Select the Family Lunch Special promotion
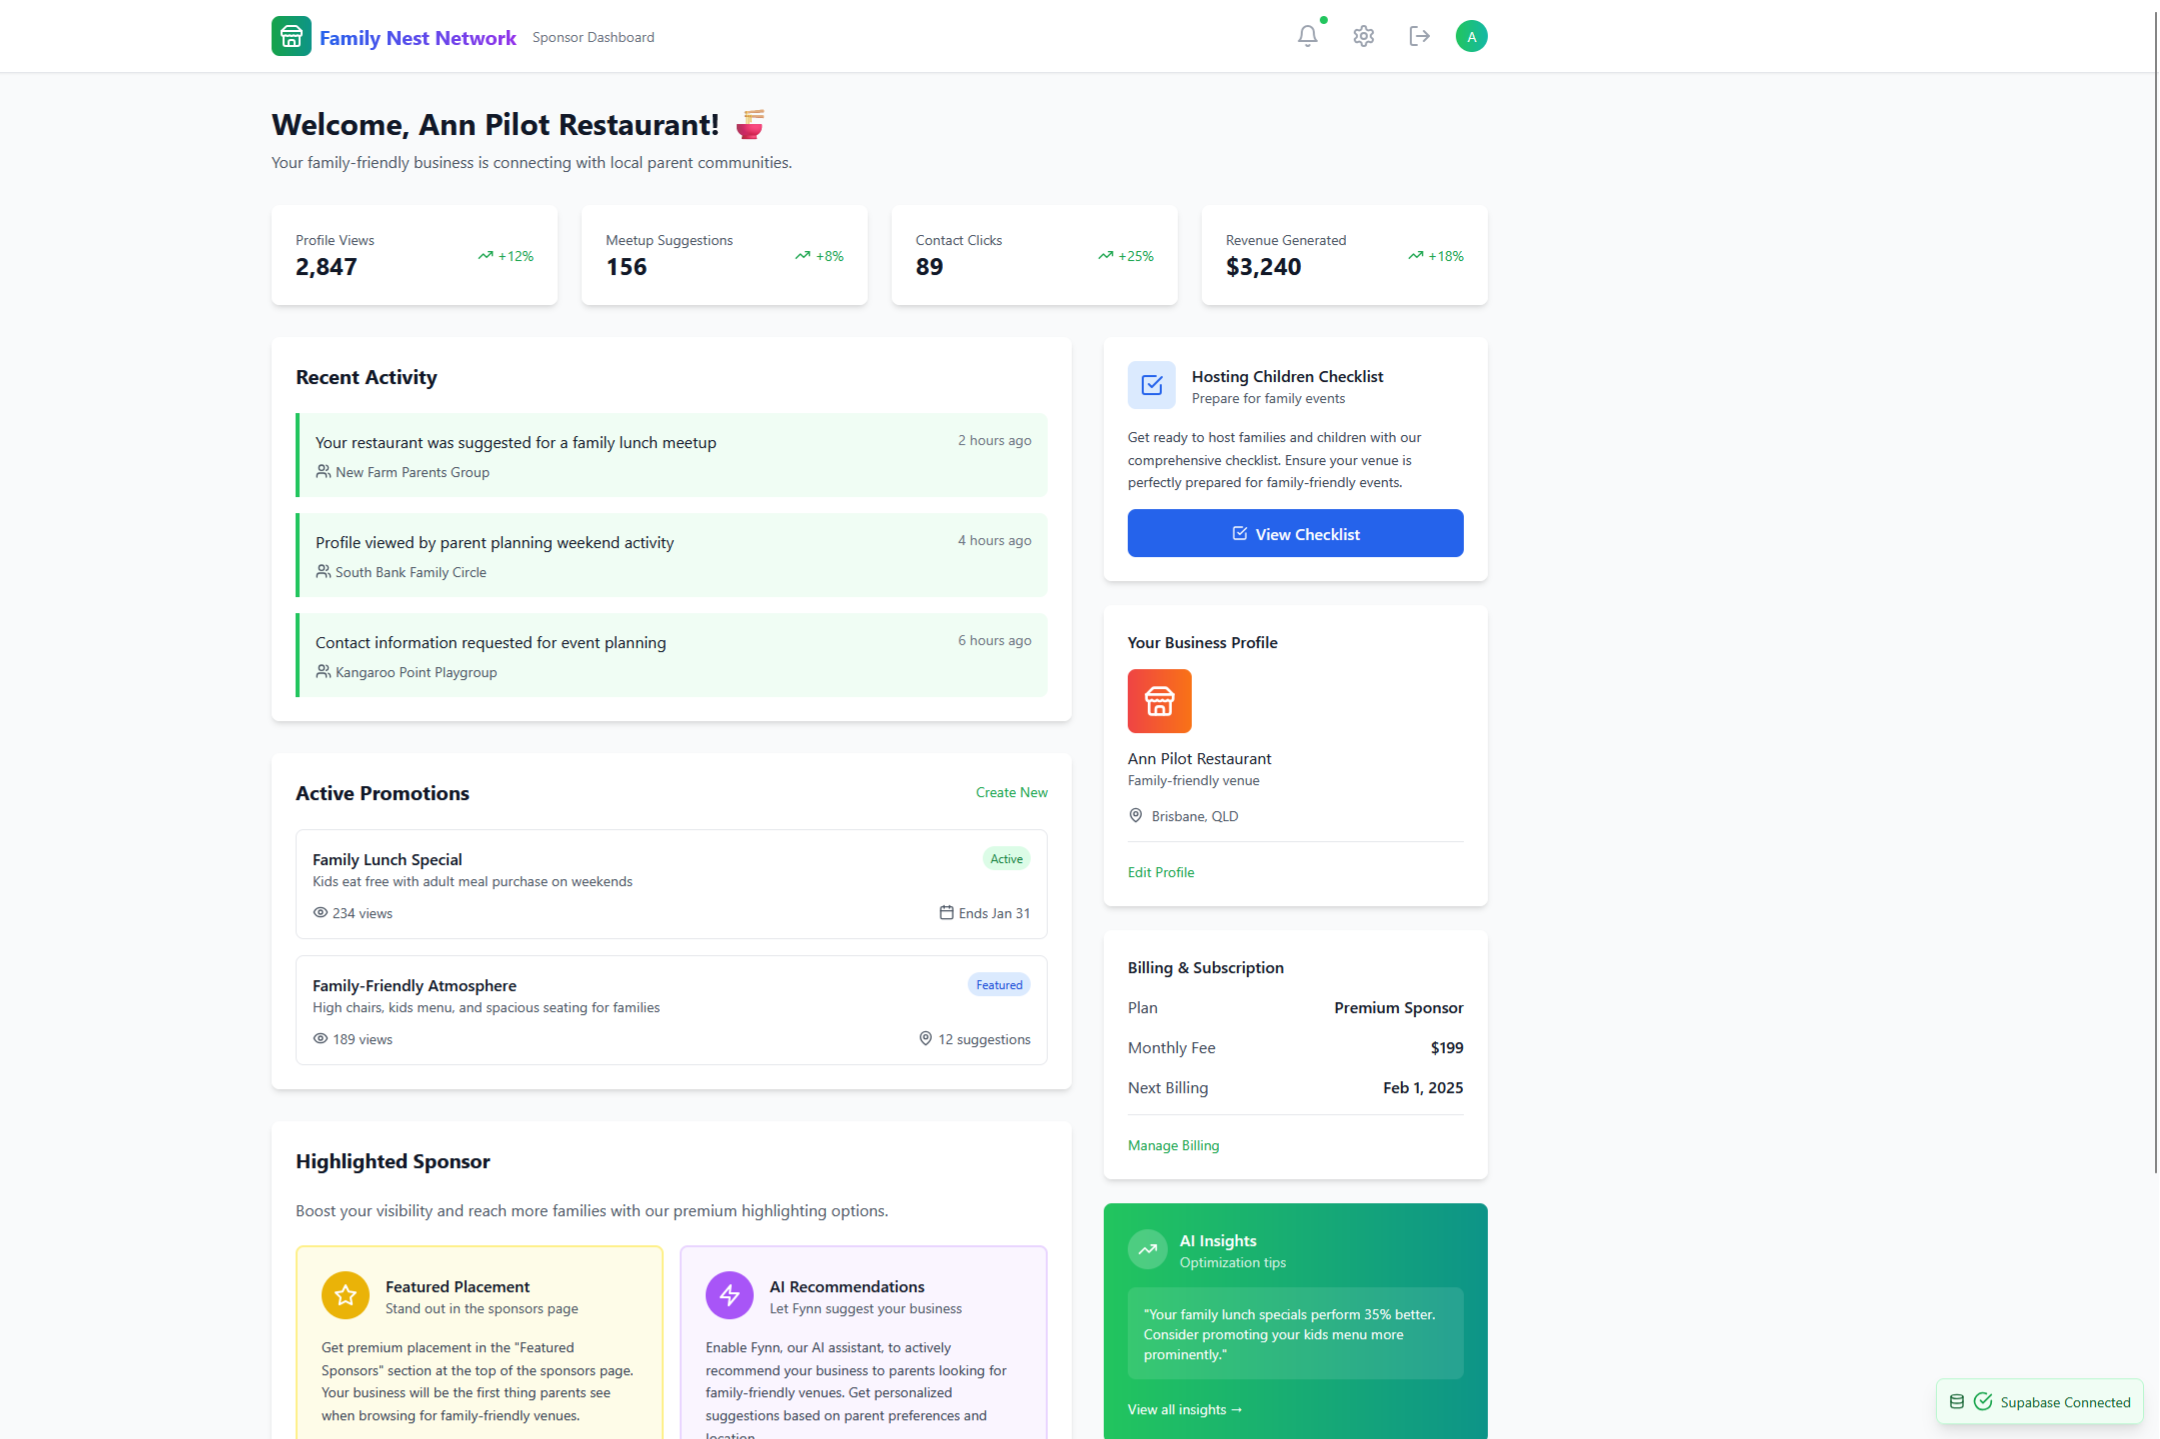Viewport: 2160px width, 1439px height. [671, 884]
